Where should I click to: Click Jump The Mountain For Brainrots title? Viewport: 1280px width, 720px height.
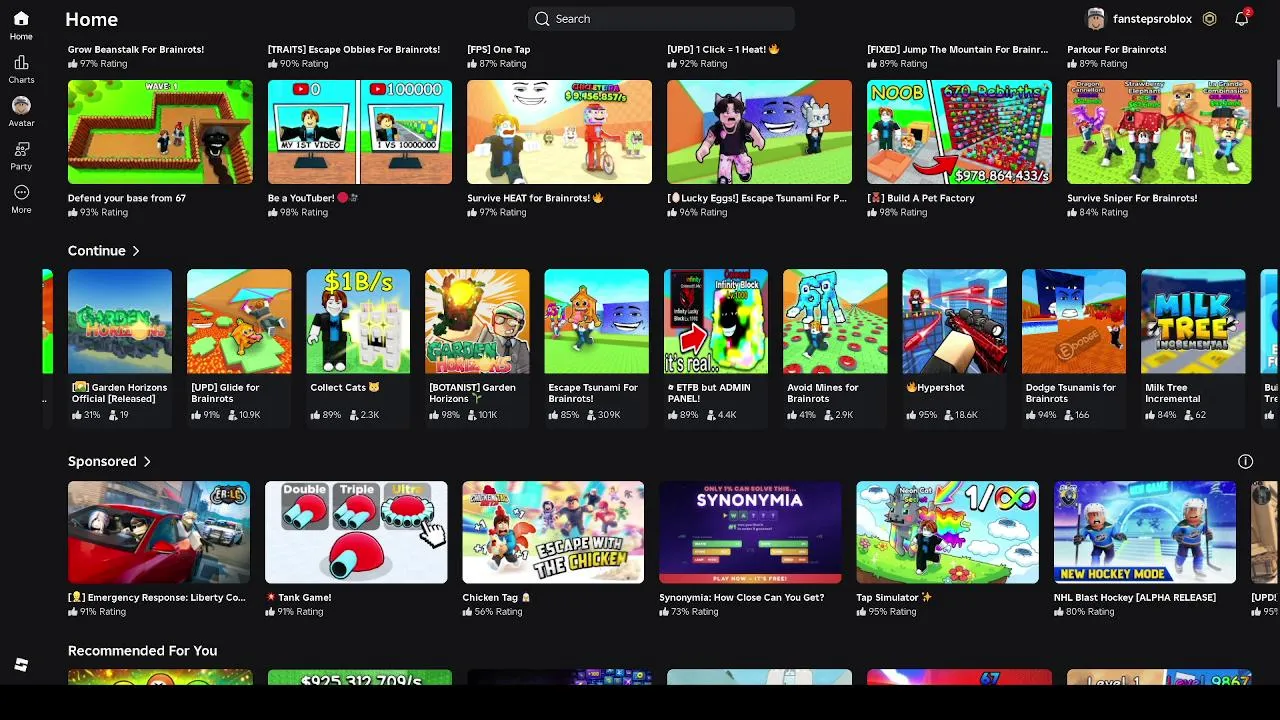[958, 49]
